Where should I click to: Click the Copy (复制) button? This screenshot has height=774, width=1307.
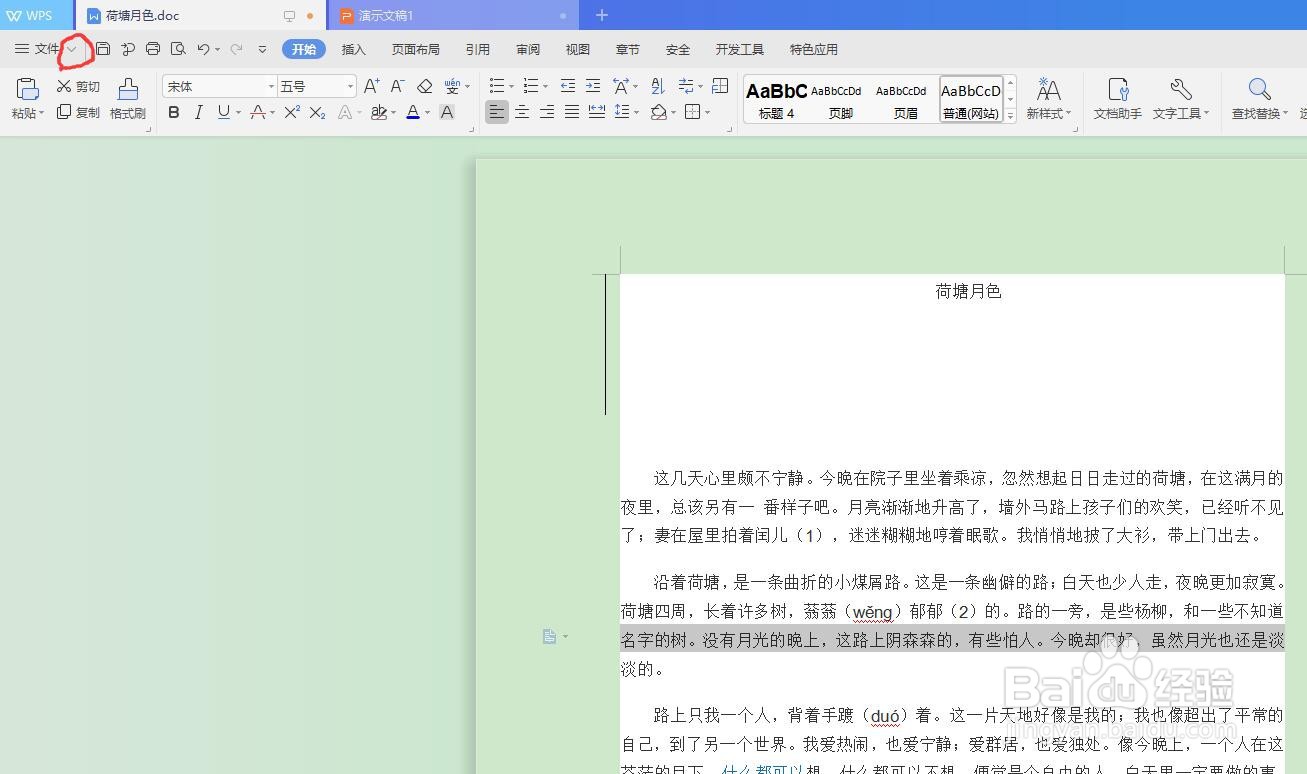[78, 112]
